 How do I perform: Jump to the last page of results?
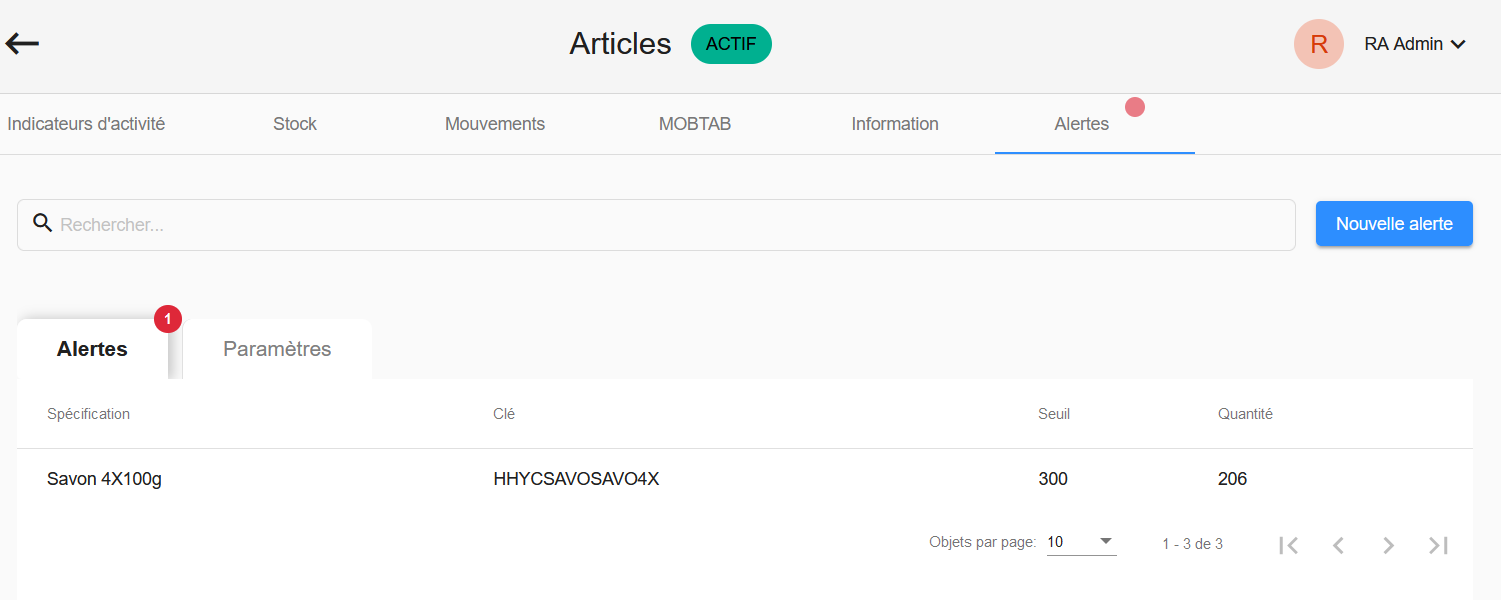pyautogui.click(x=1438, y=545)
